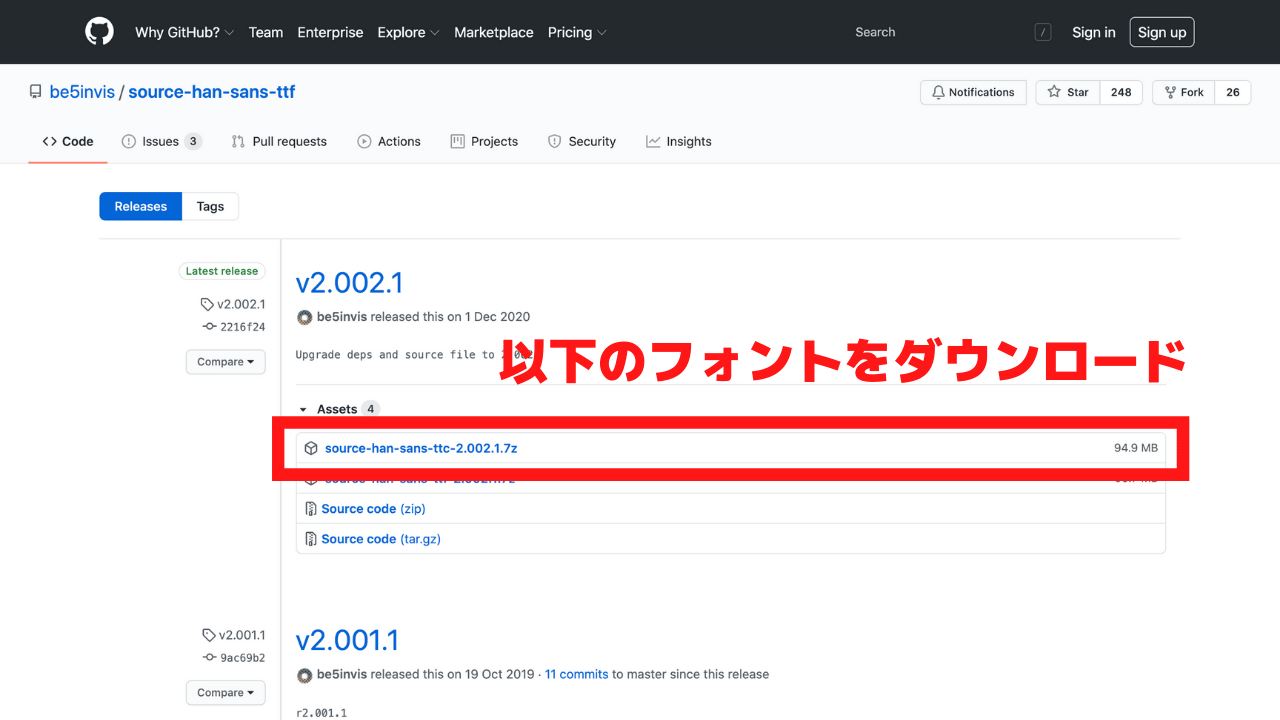Download source-han-sans-ttc-2.002.1.7z from assets
Screen dimensions: 1280x720
click(x=419, y=448)
